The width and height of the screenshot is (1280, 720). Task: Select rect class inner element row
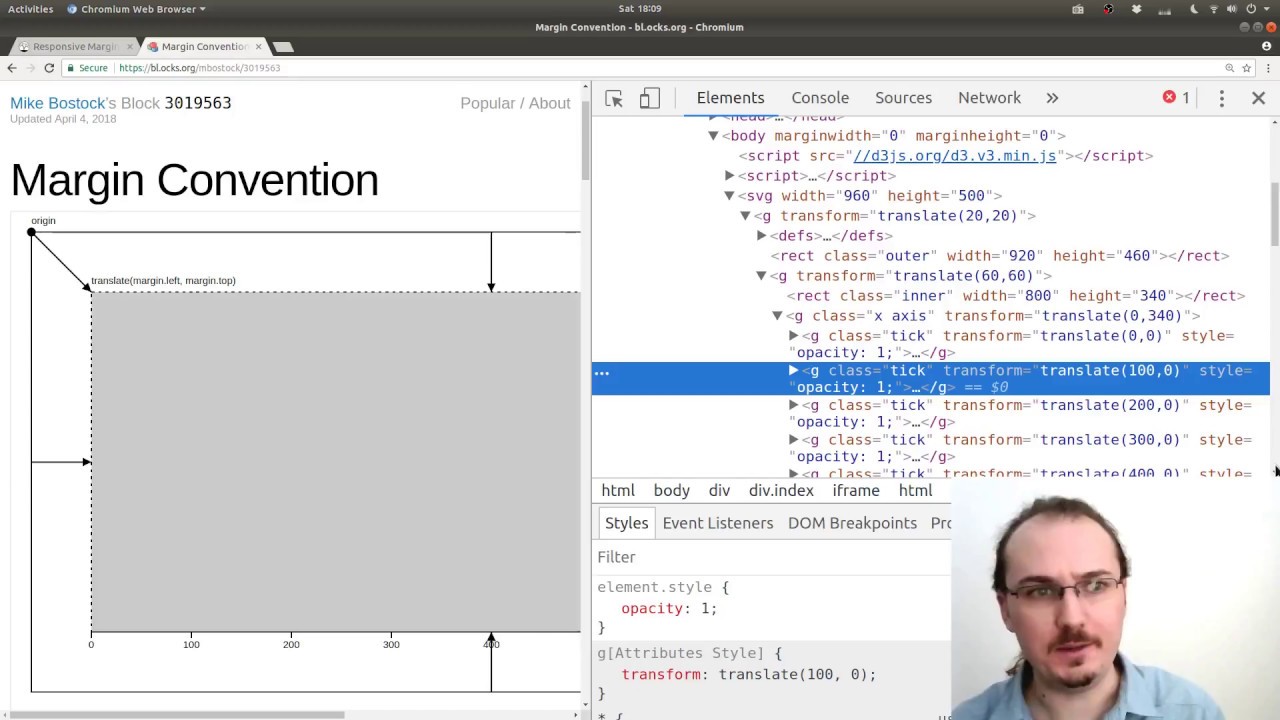[930, 296]
